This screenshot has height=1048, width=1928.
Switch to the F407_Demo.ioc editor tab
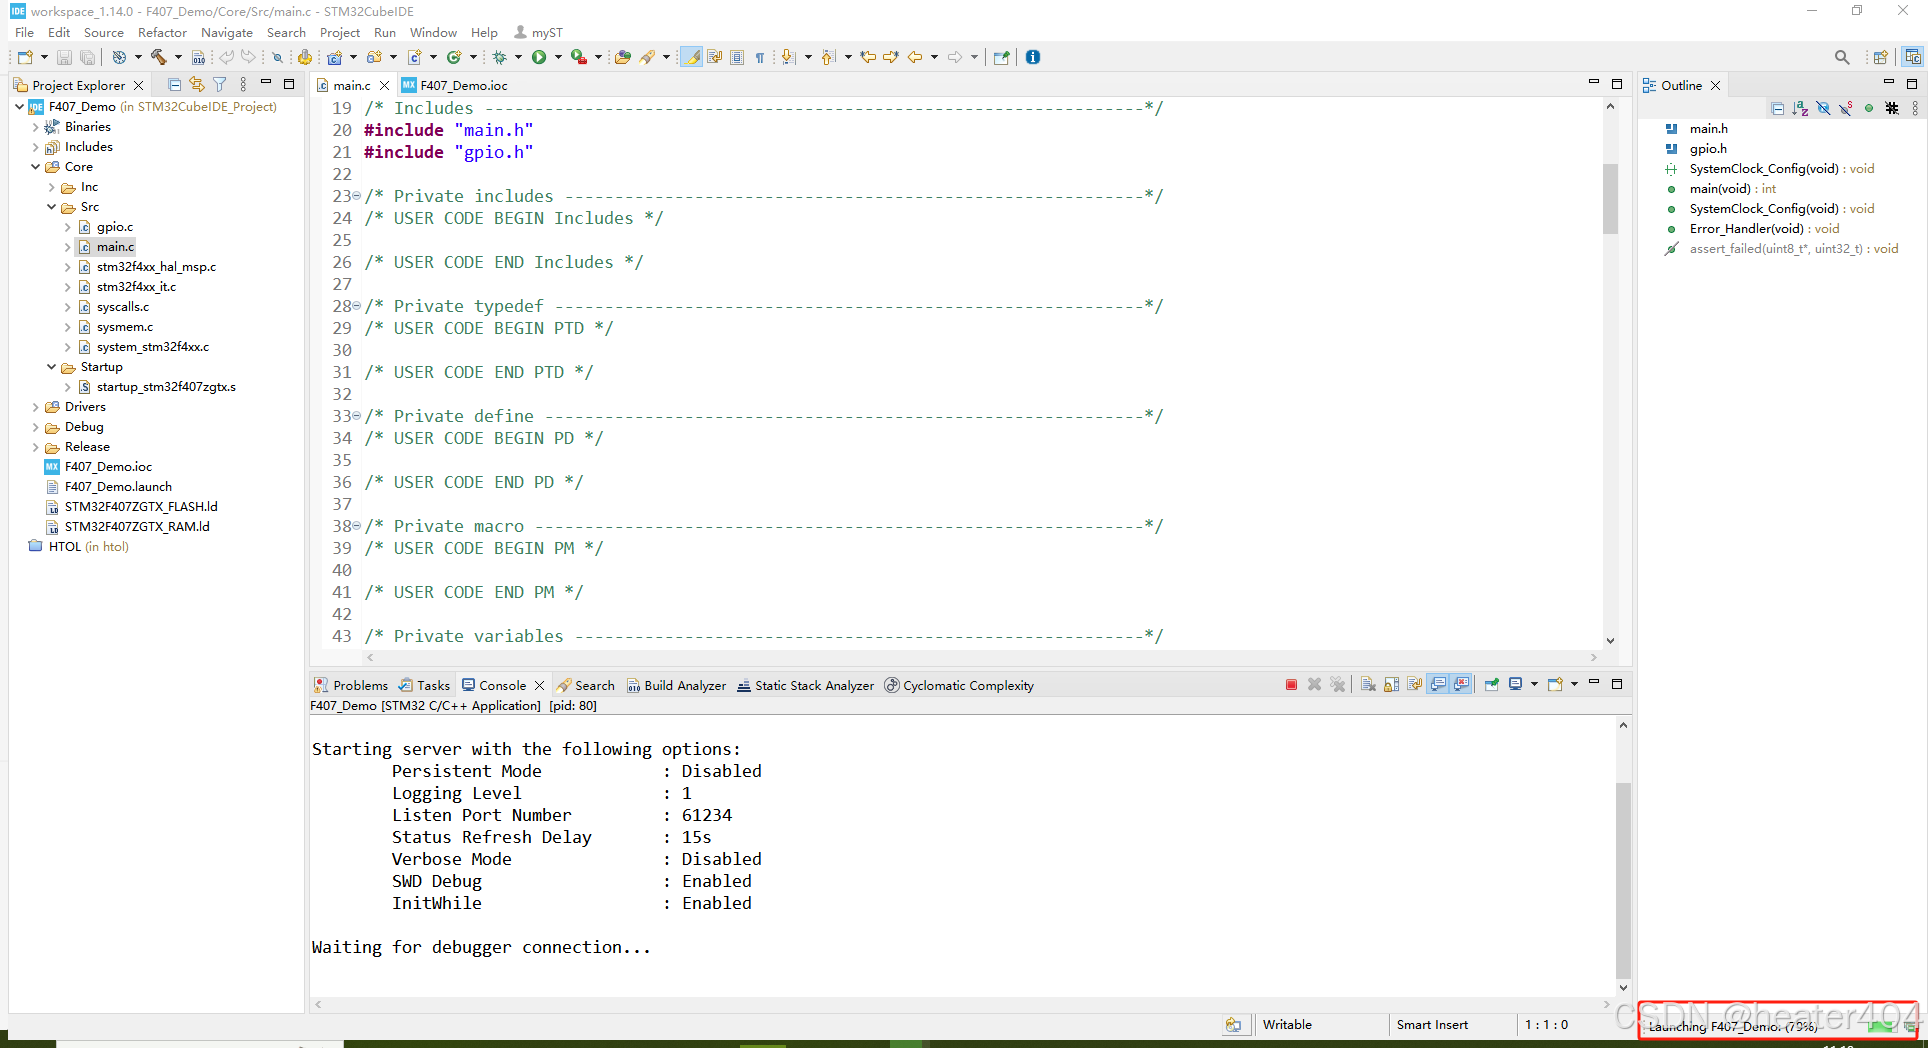click(x=455, y=85)
